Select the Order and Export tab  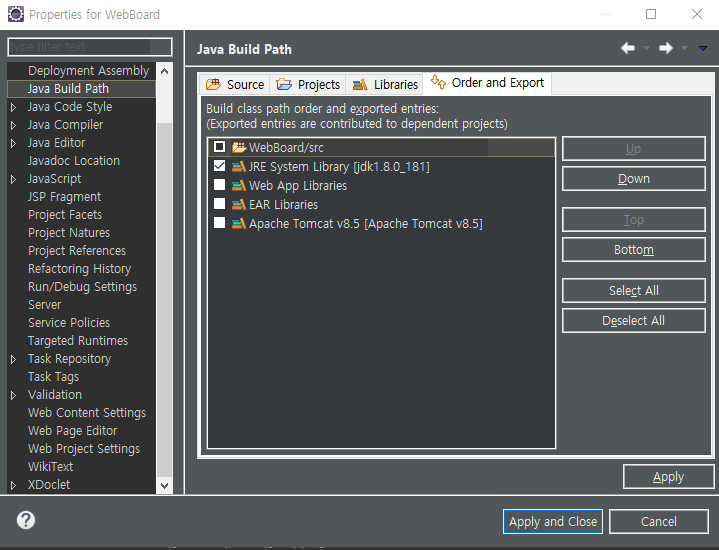487,83
